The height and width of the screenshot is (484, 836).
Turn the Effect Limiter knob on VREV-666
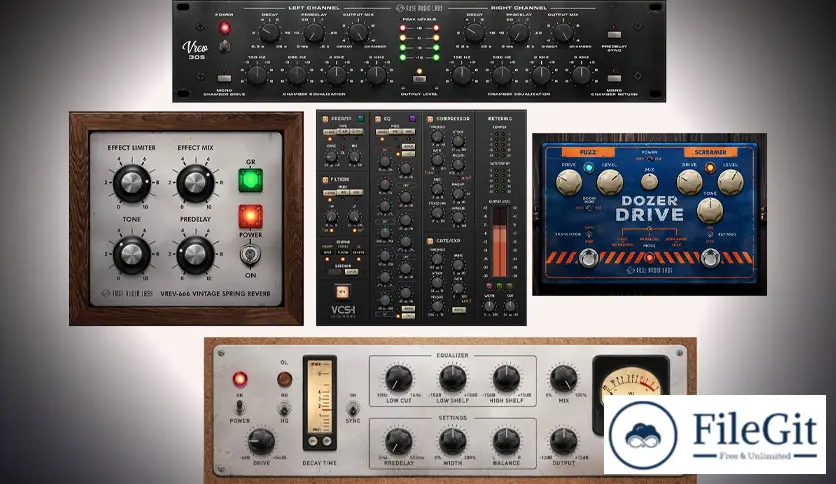[x=132, y=183]
